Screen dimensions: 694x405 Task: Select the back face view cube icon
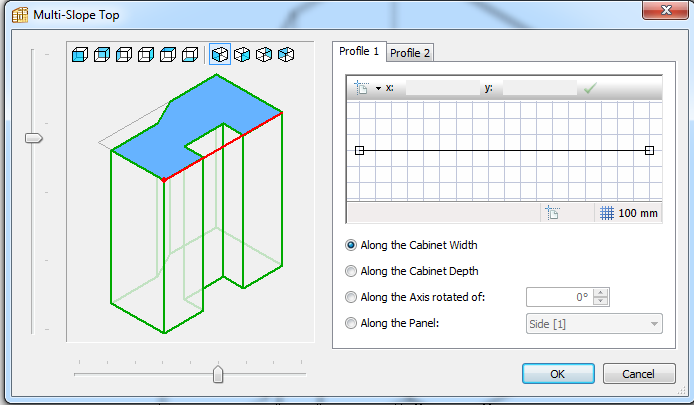pos(102,55)
